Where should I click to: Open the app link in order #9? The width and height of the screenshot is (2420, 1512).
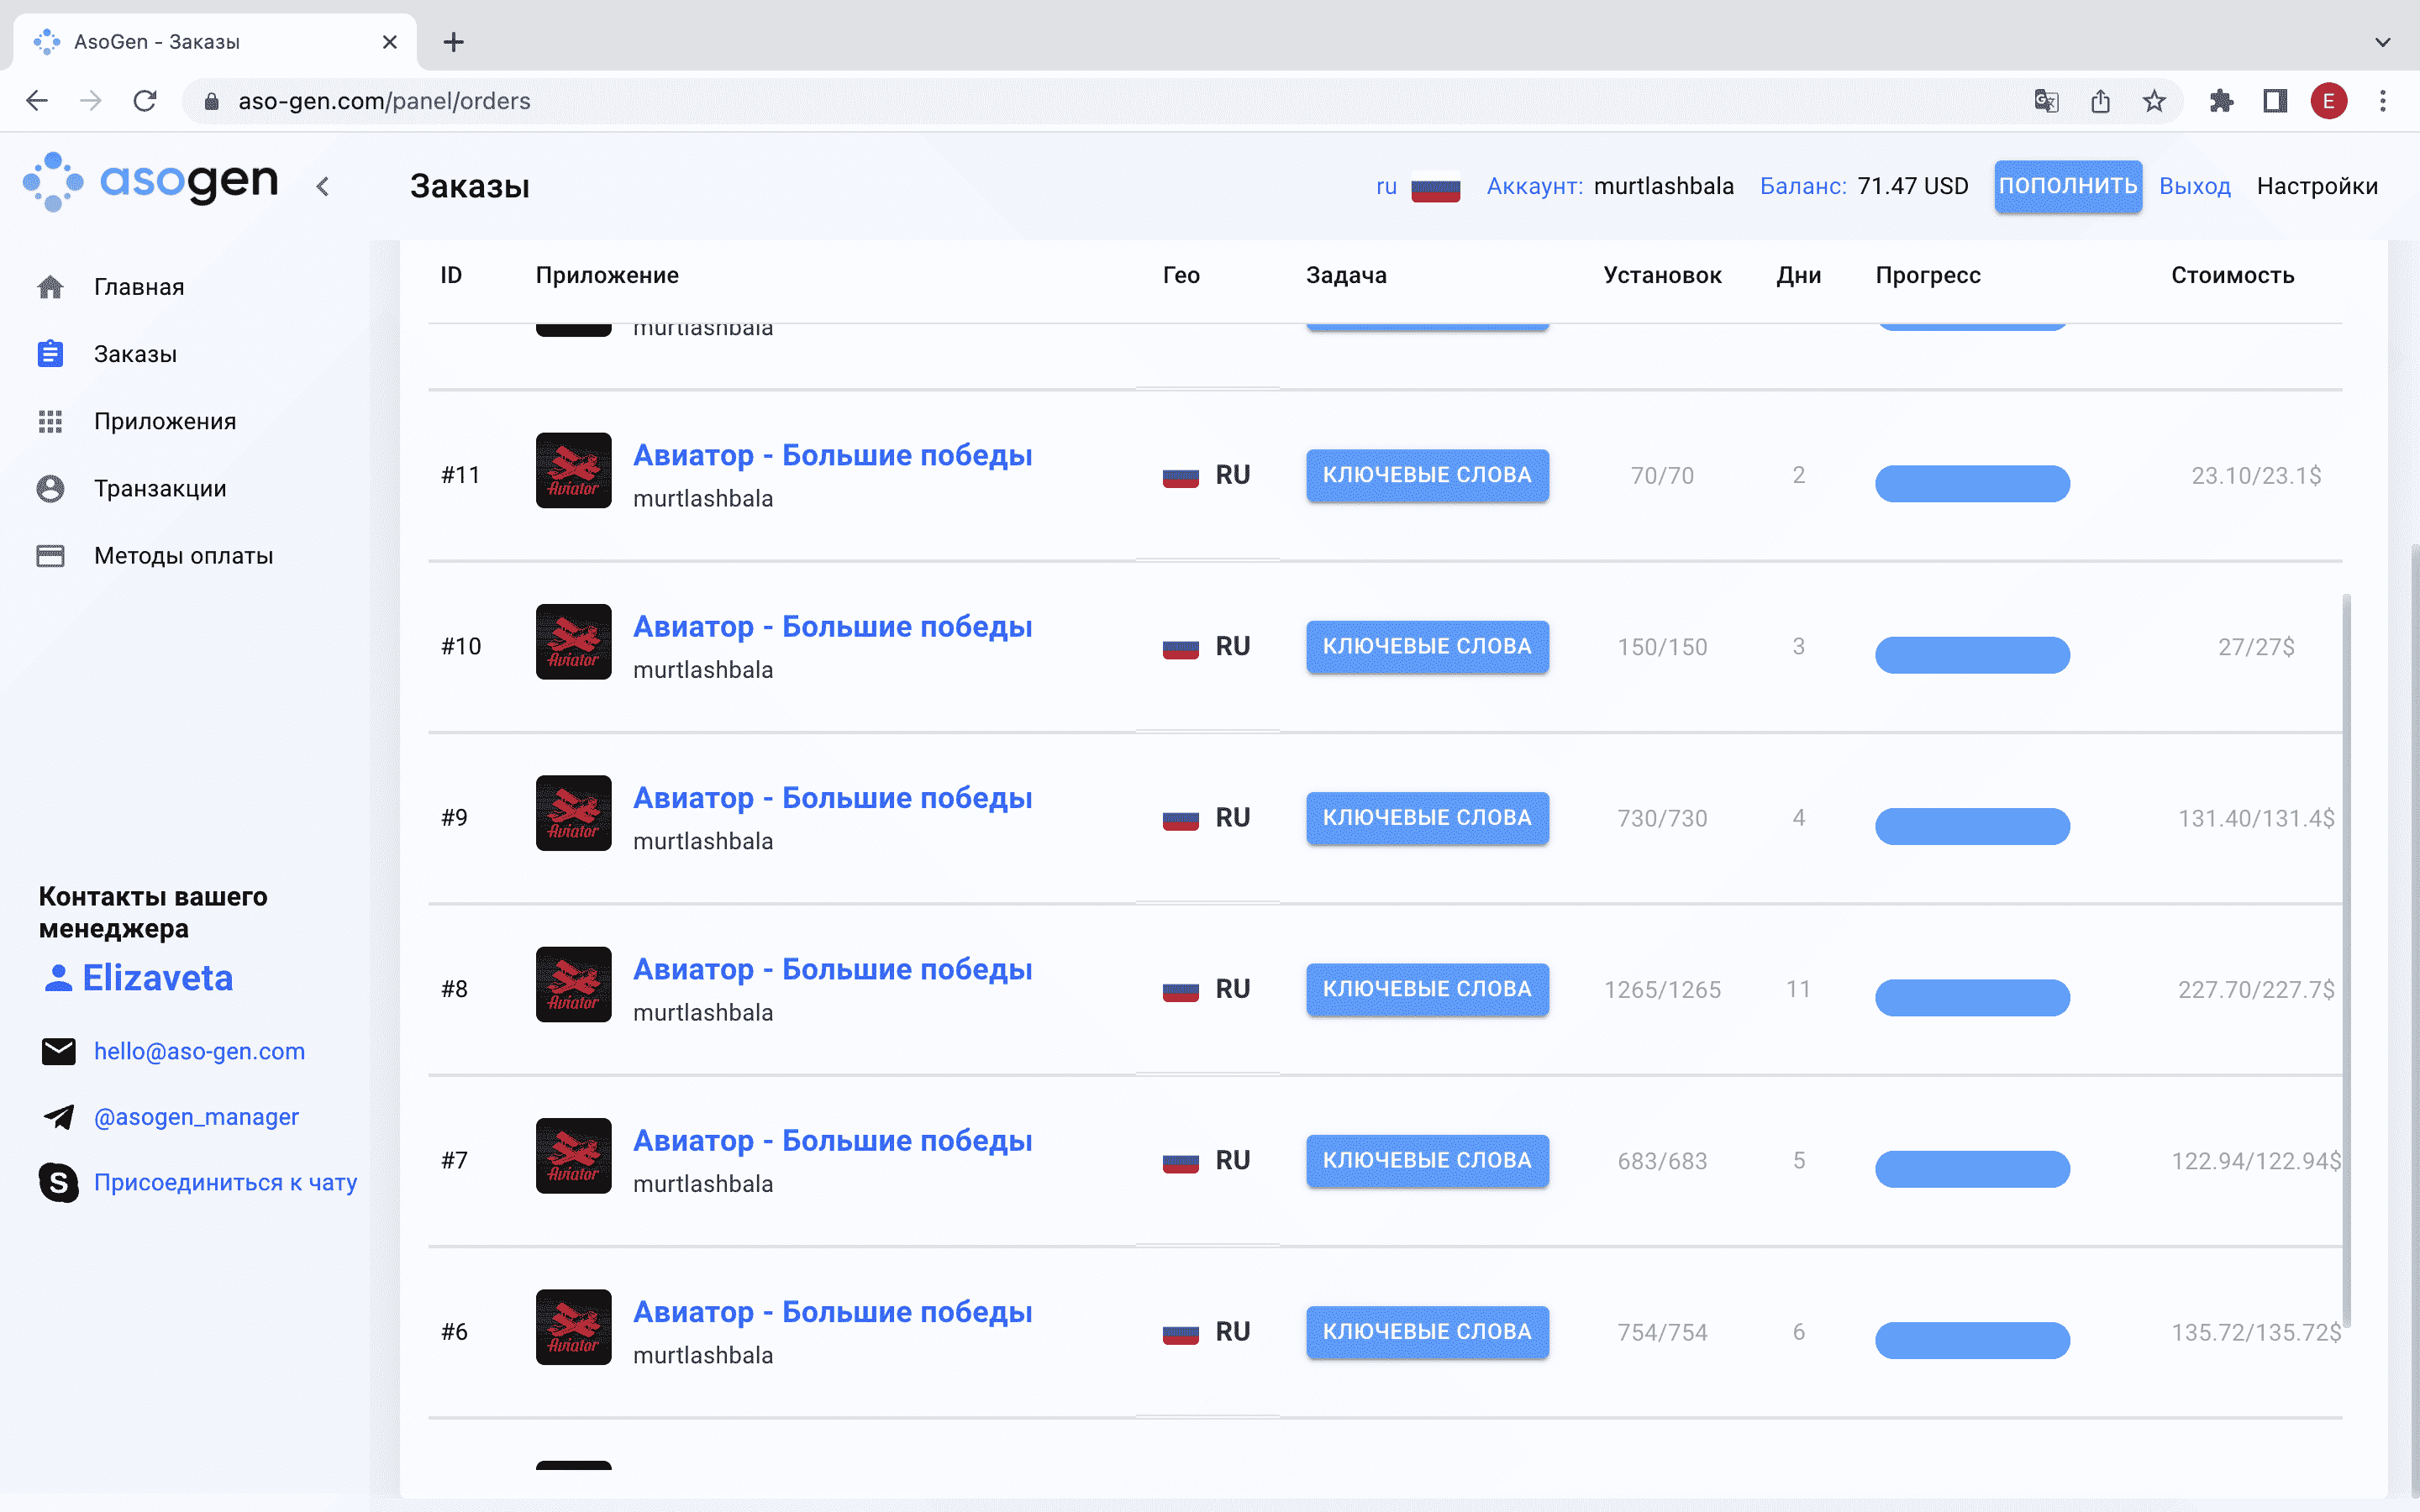coord(832,797)
